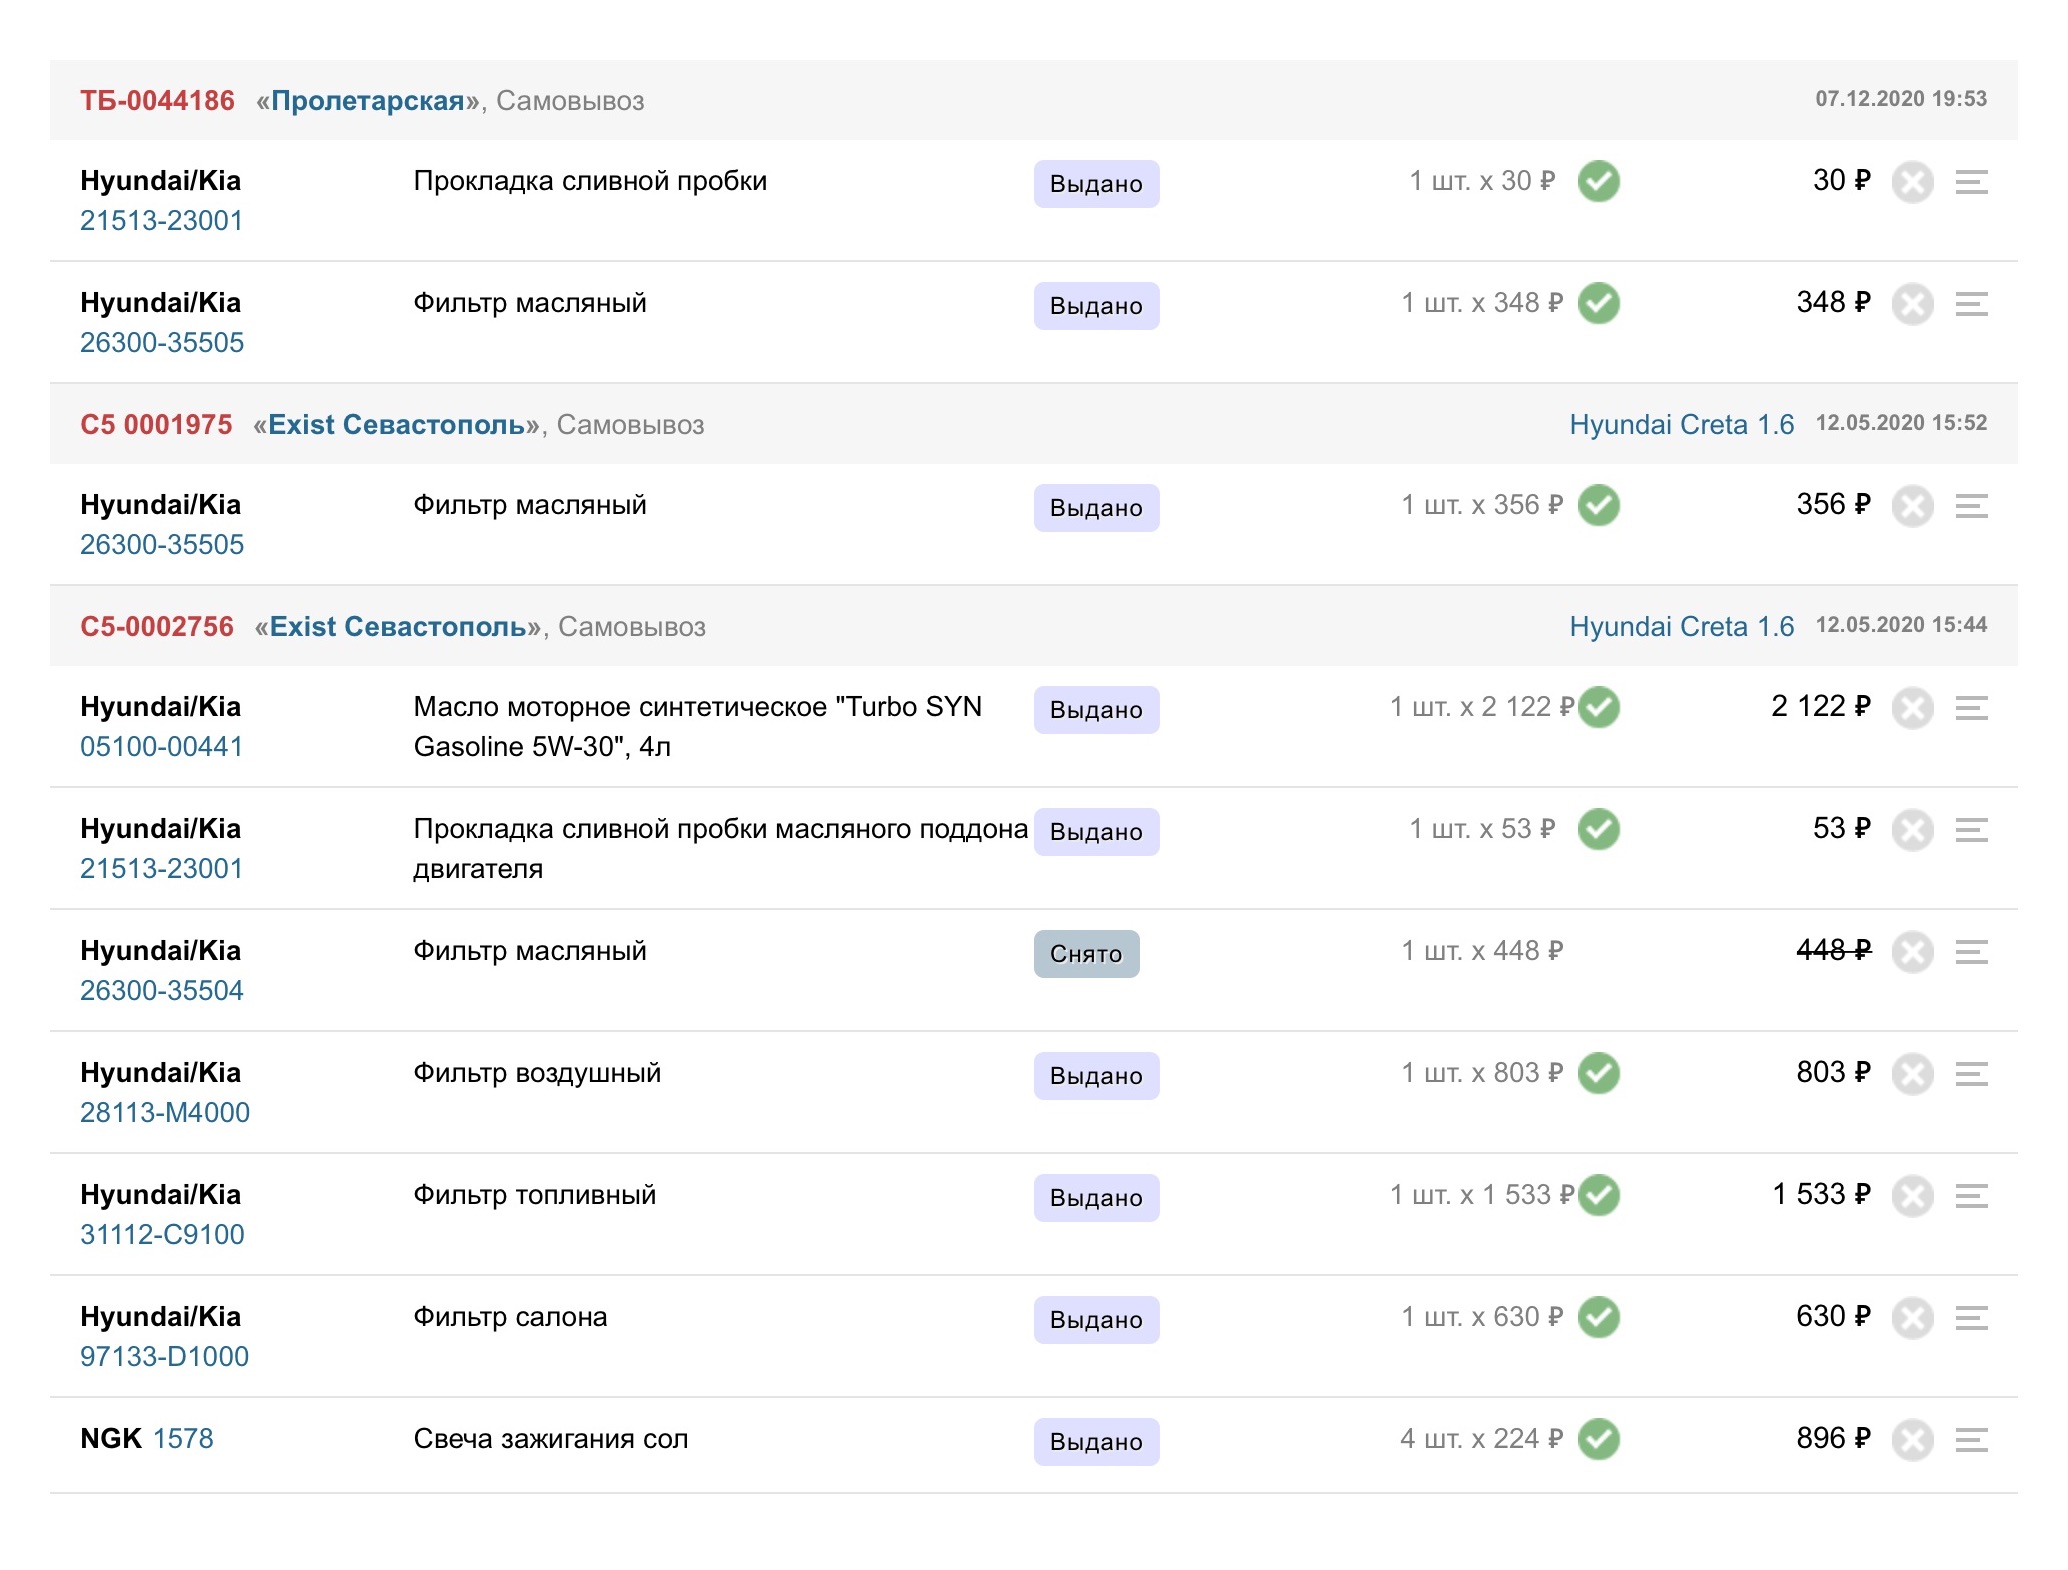This screenshot has height=1570, width=2068.
Task: Click the green checkmark in the Turbo SYN oil row
Action: pyautogui.click(x=1599, y=707)
